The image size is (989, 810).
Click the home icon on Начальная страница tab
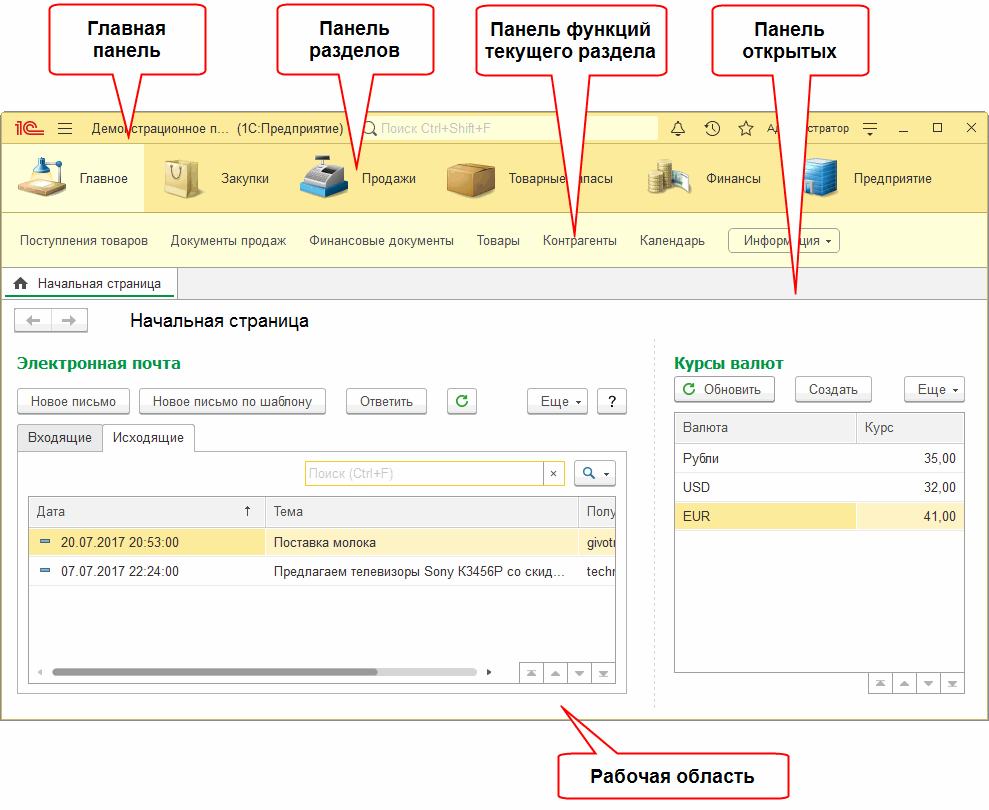coord(20,283)
